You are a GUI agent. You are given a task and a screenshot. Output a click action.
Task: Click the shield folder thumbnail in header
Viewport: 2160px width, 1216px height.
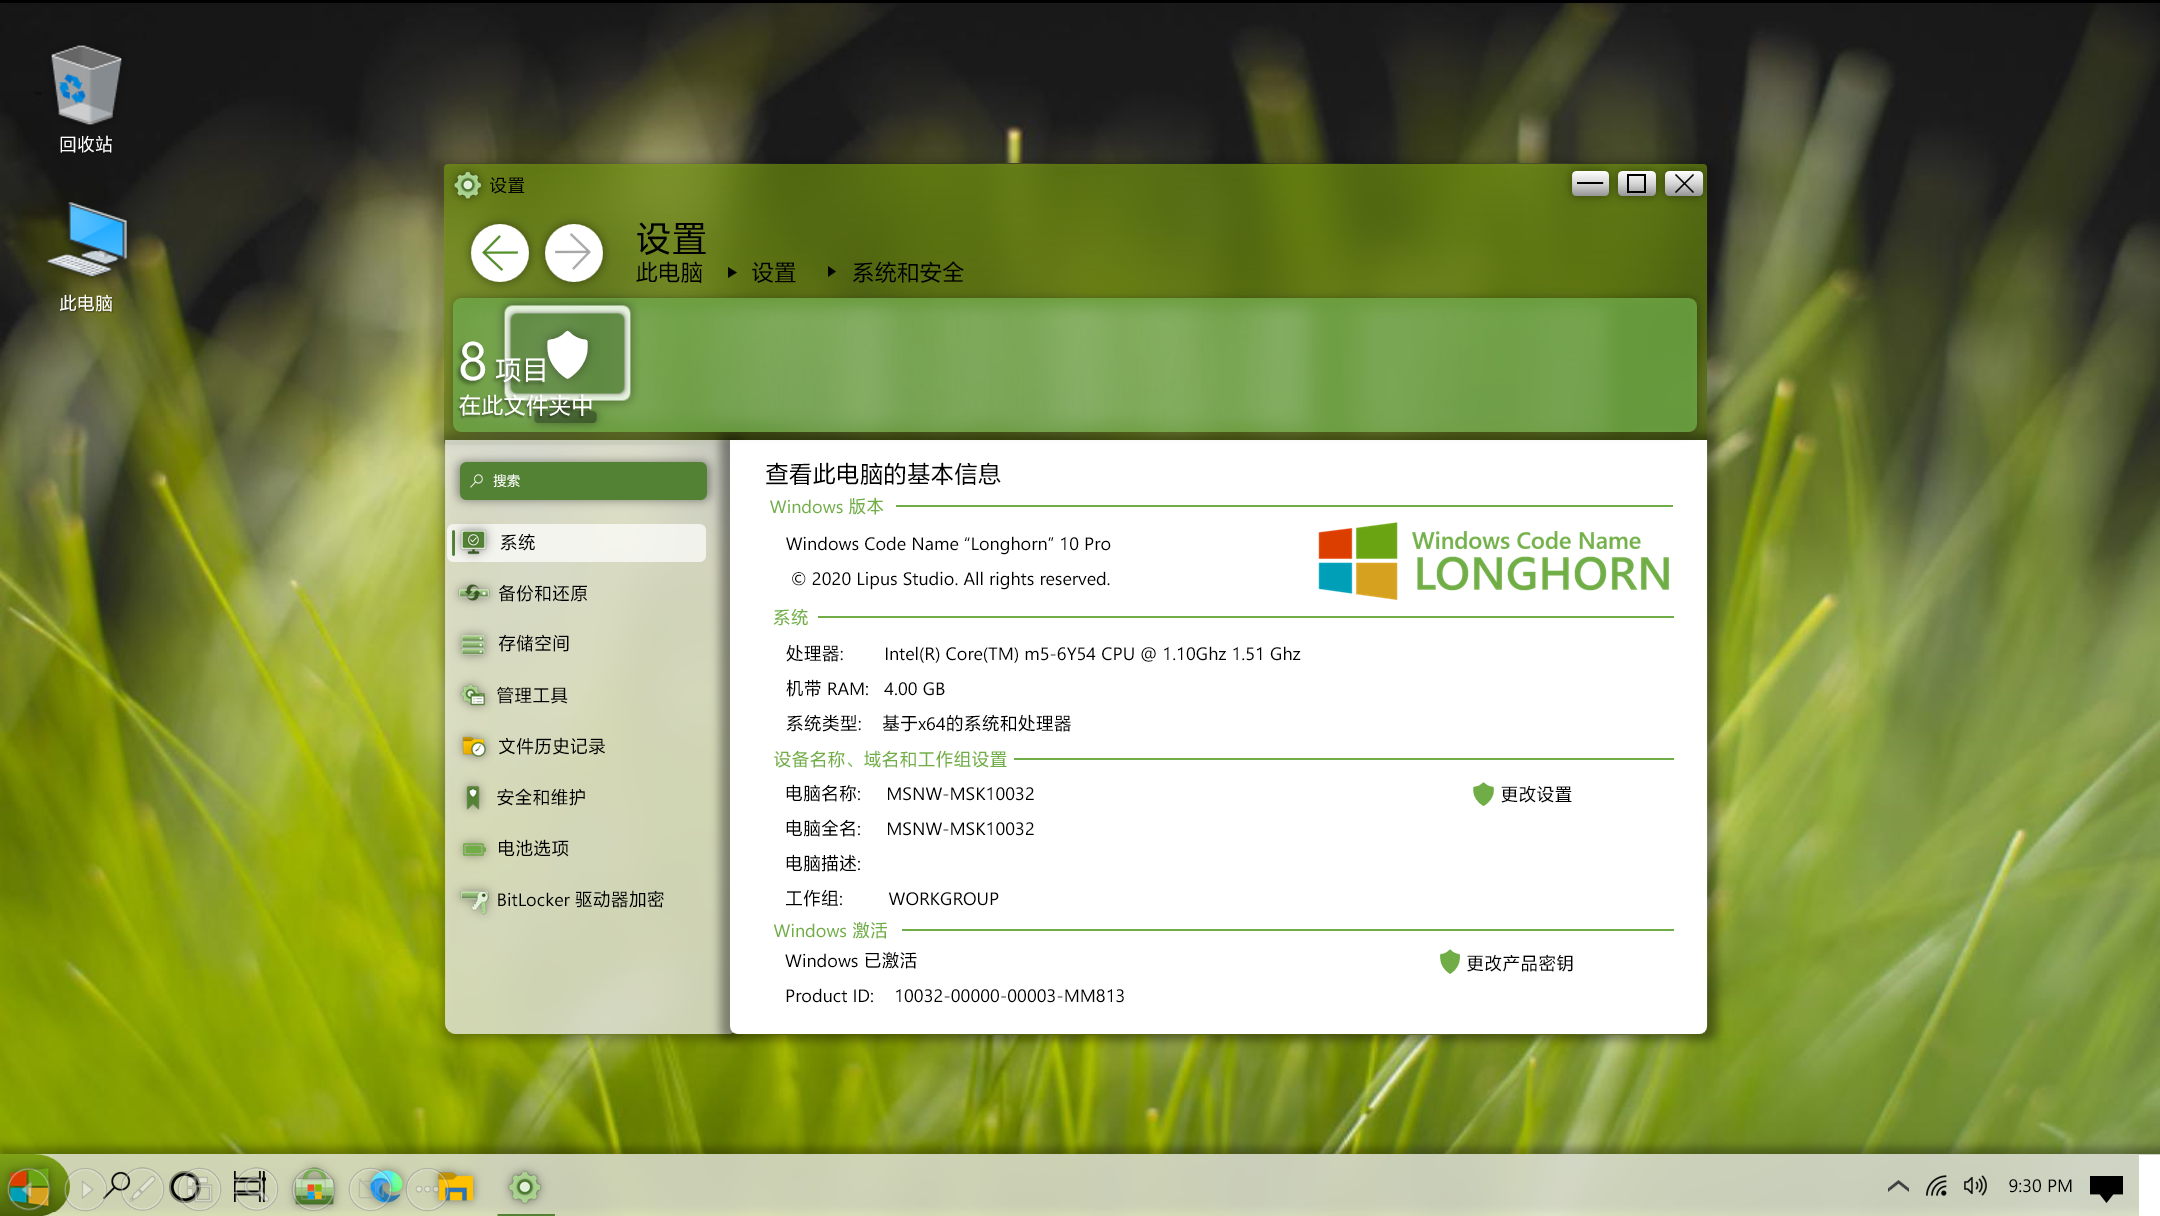[x=567, y=354]
